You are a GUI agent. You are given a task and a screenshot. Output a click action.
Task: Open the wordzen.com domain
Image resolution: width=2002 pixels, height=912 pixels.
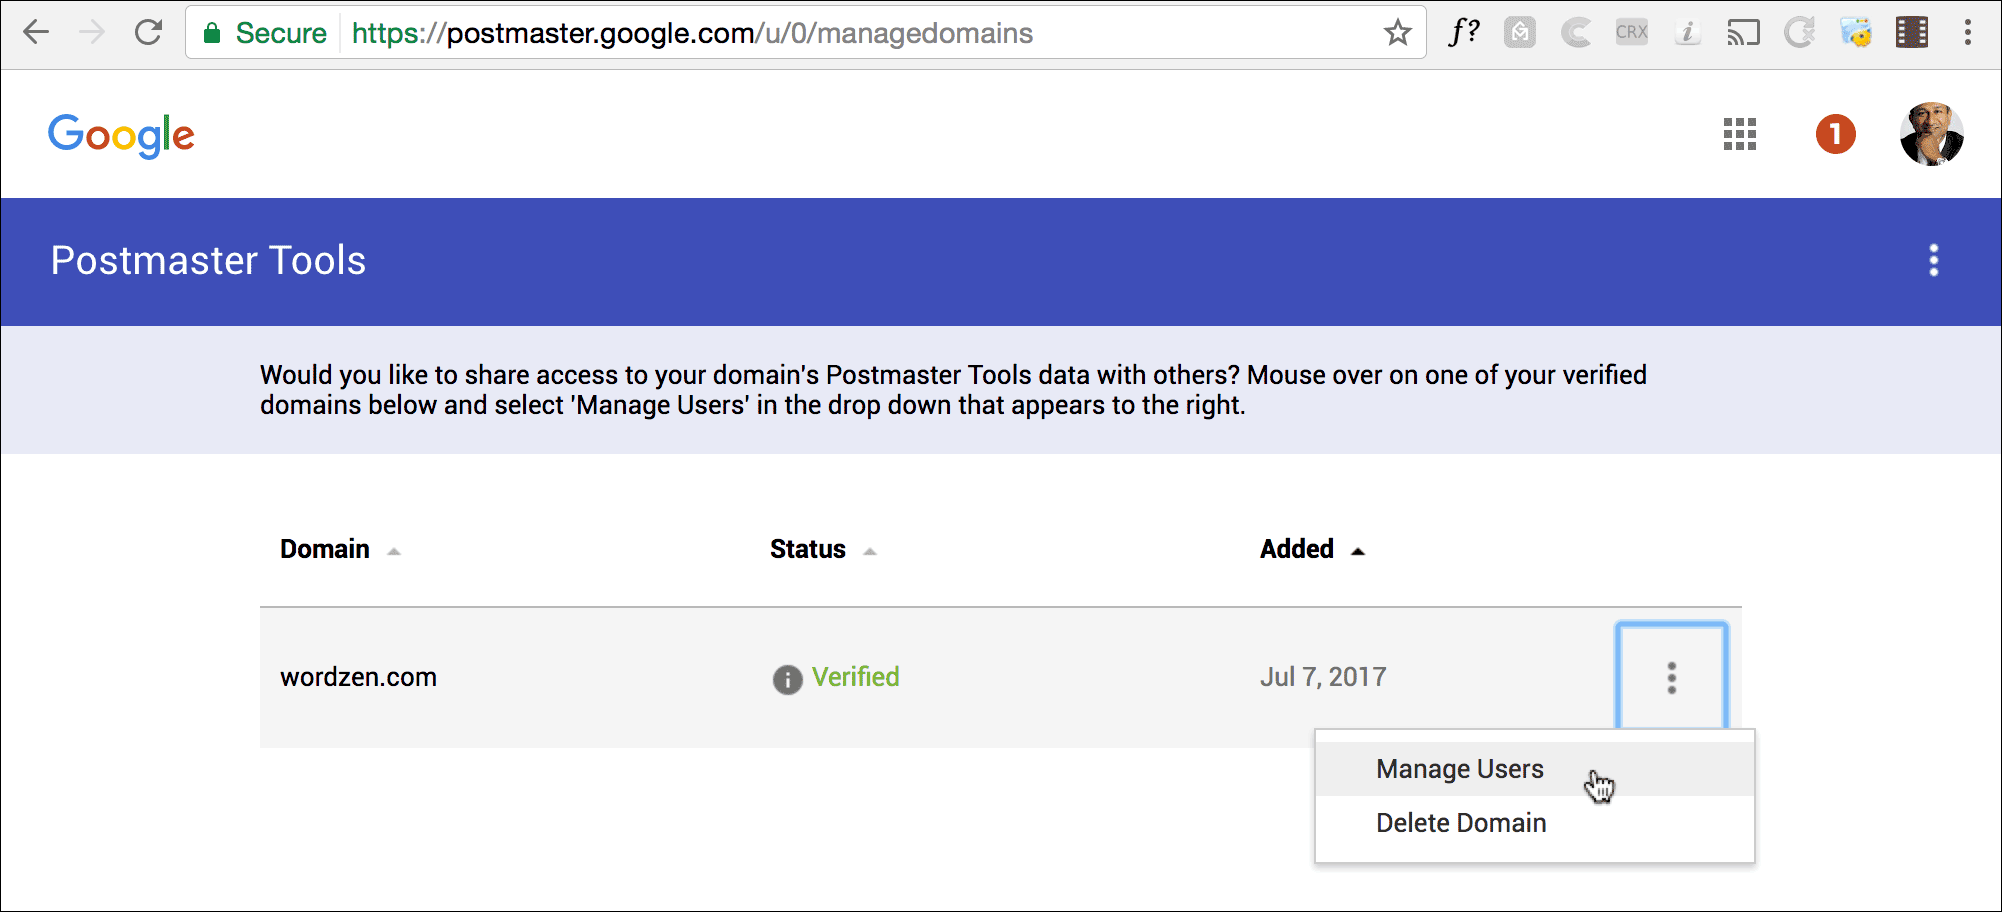point(358,677)
